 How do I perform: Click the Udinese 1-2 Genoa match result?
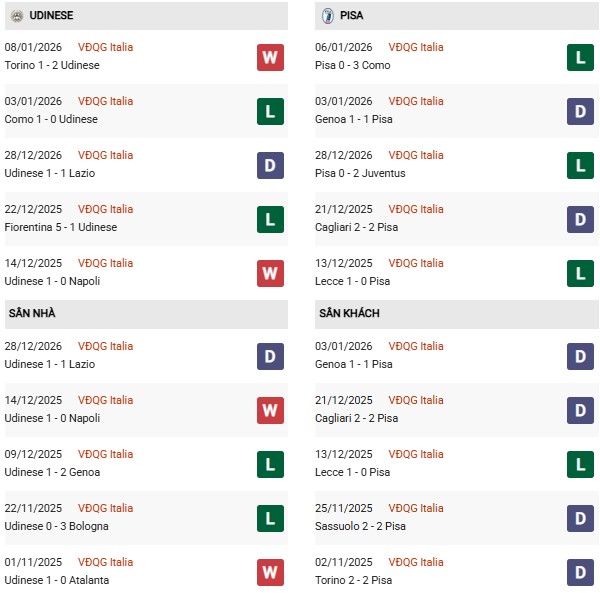(x=52, y=472)
